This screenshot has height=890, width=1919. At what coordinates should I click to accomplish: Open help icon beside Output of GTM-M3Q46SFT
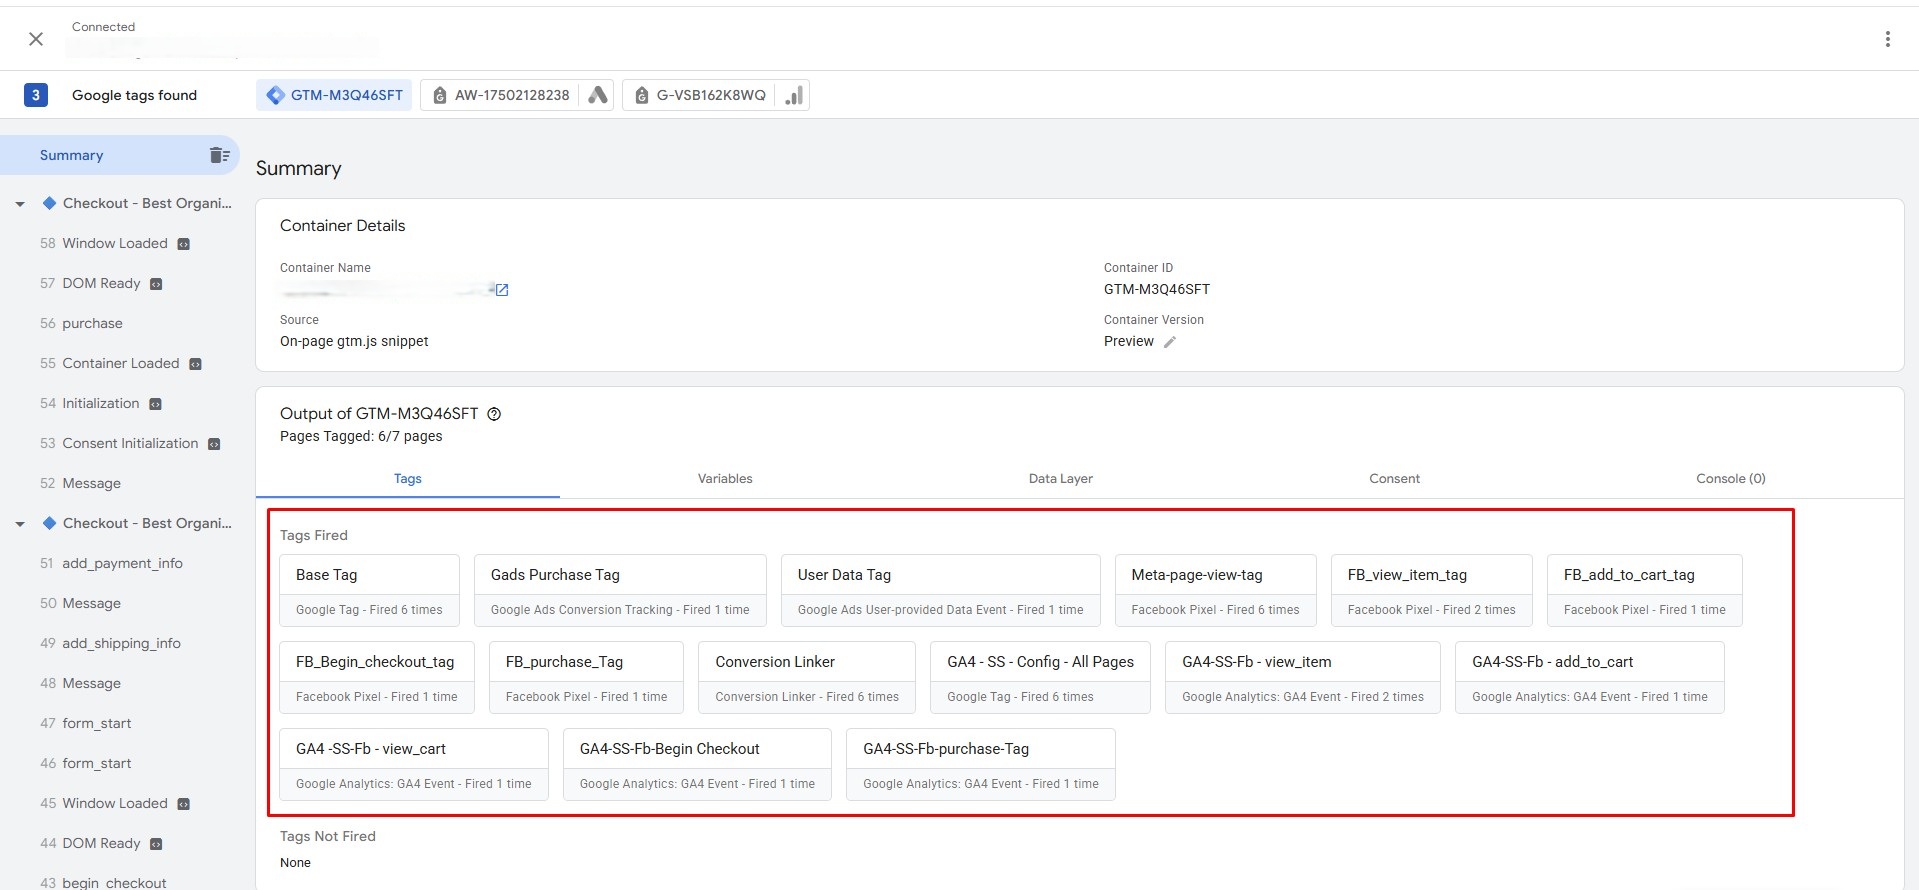tap(493, 414)
